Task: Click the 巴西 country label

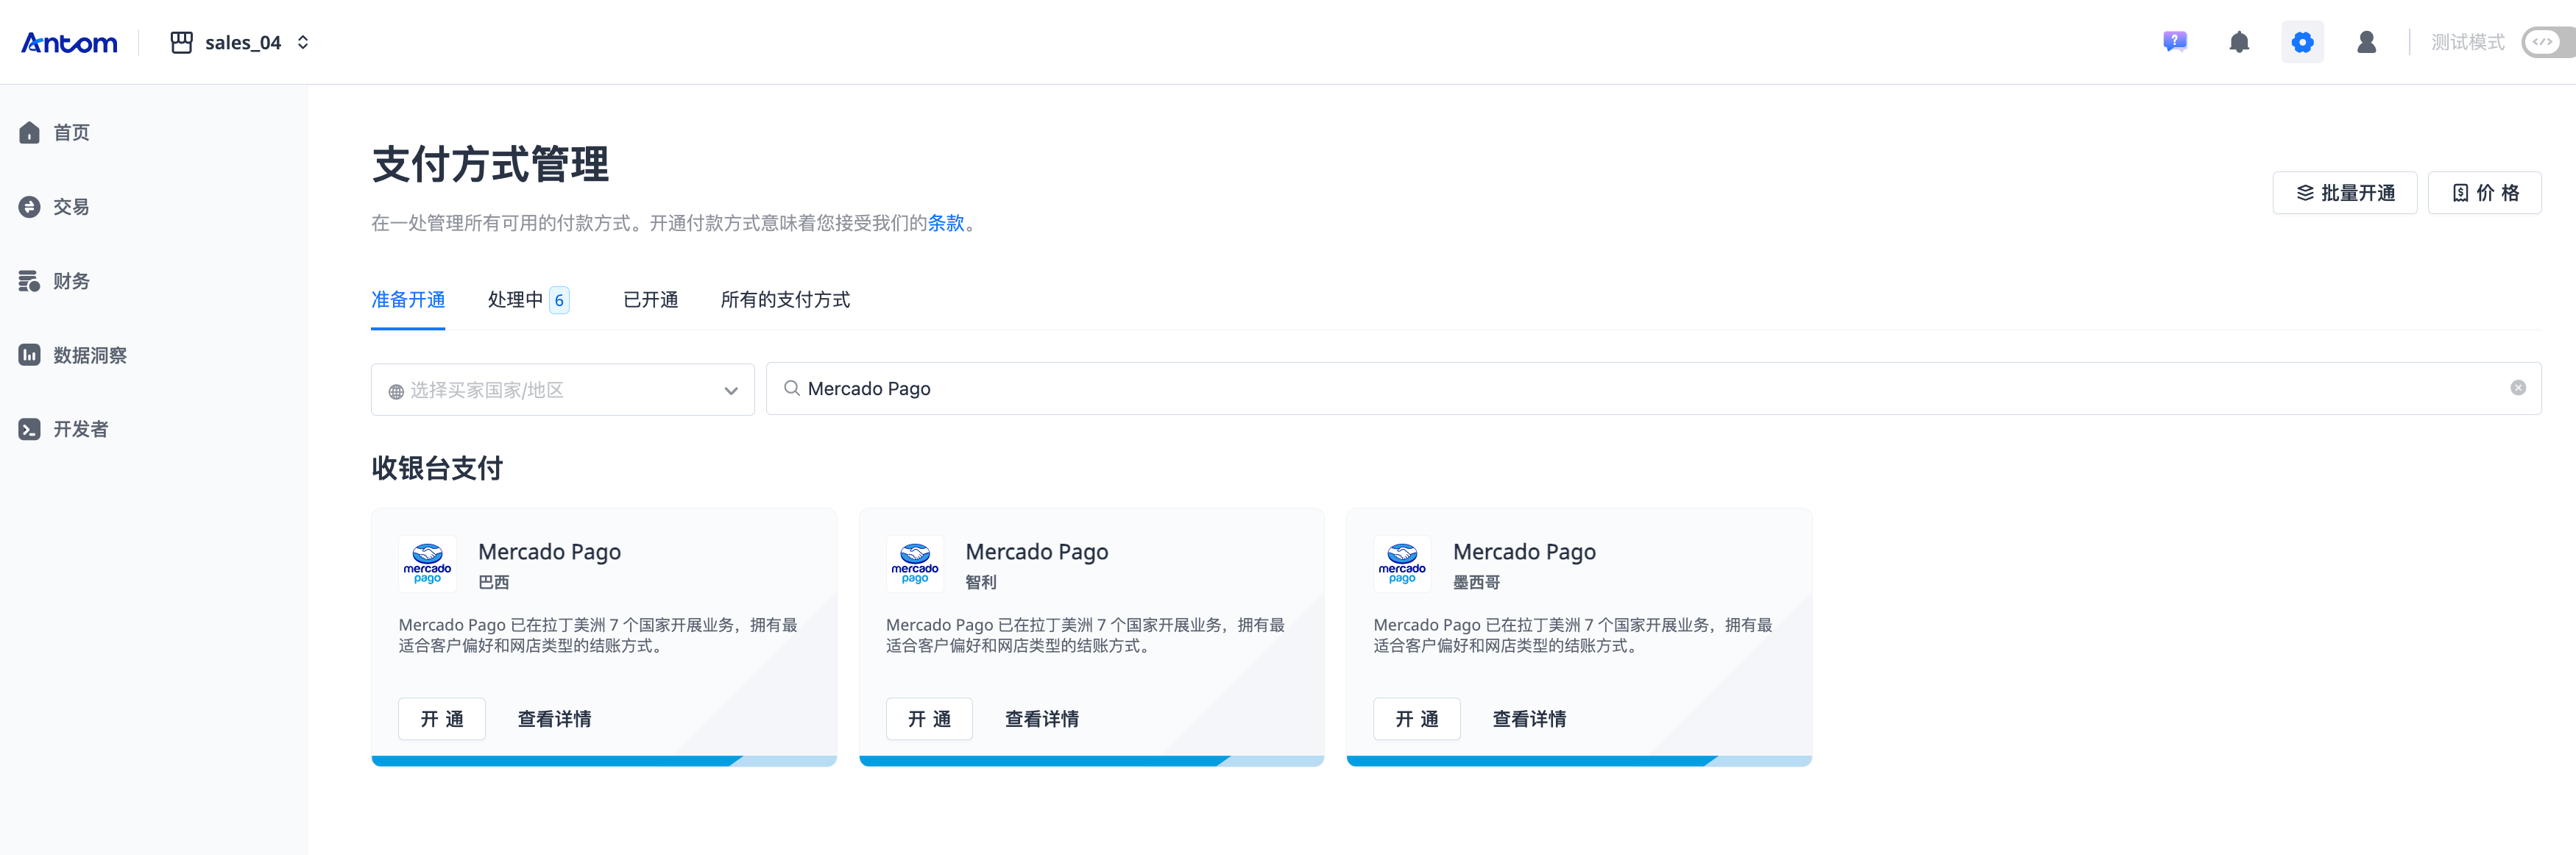Action: pos(493,582)
